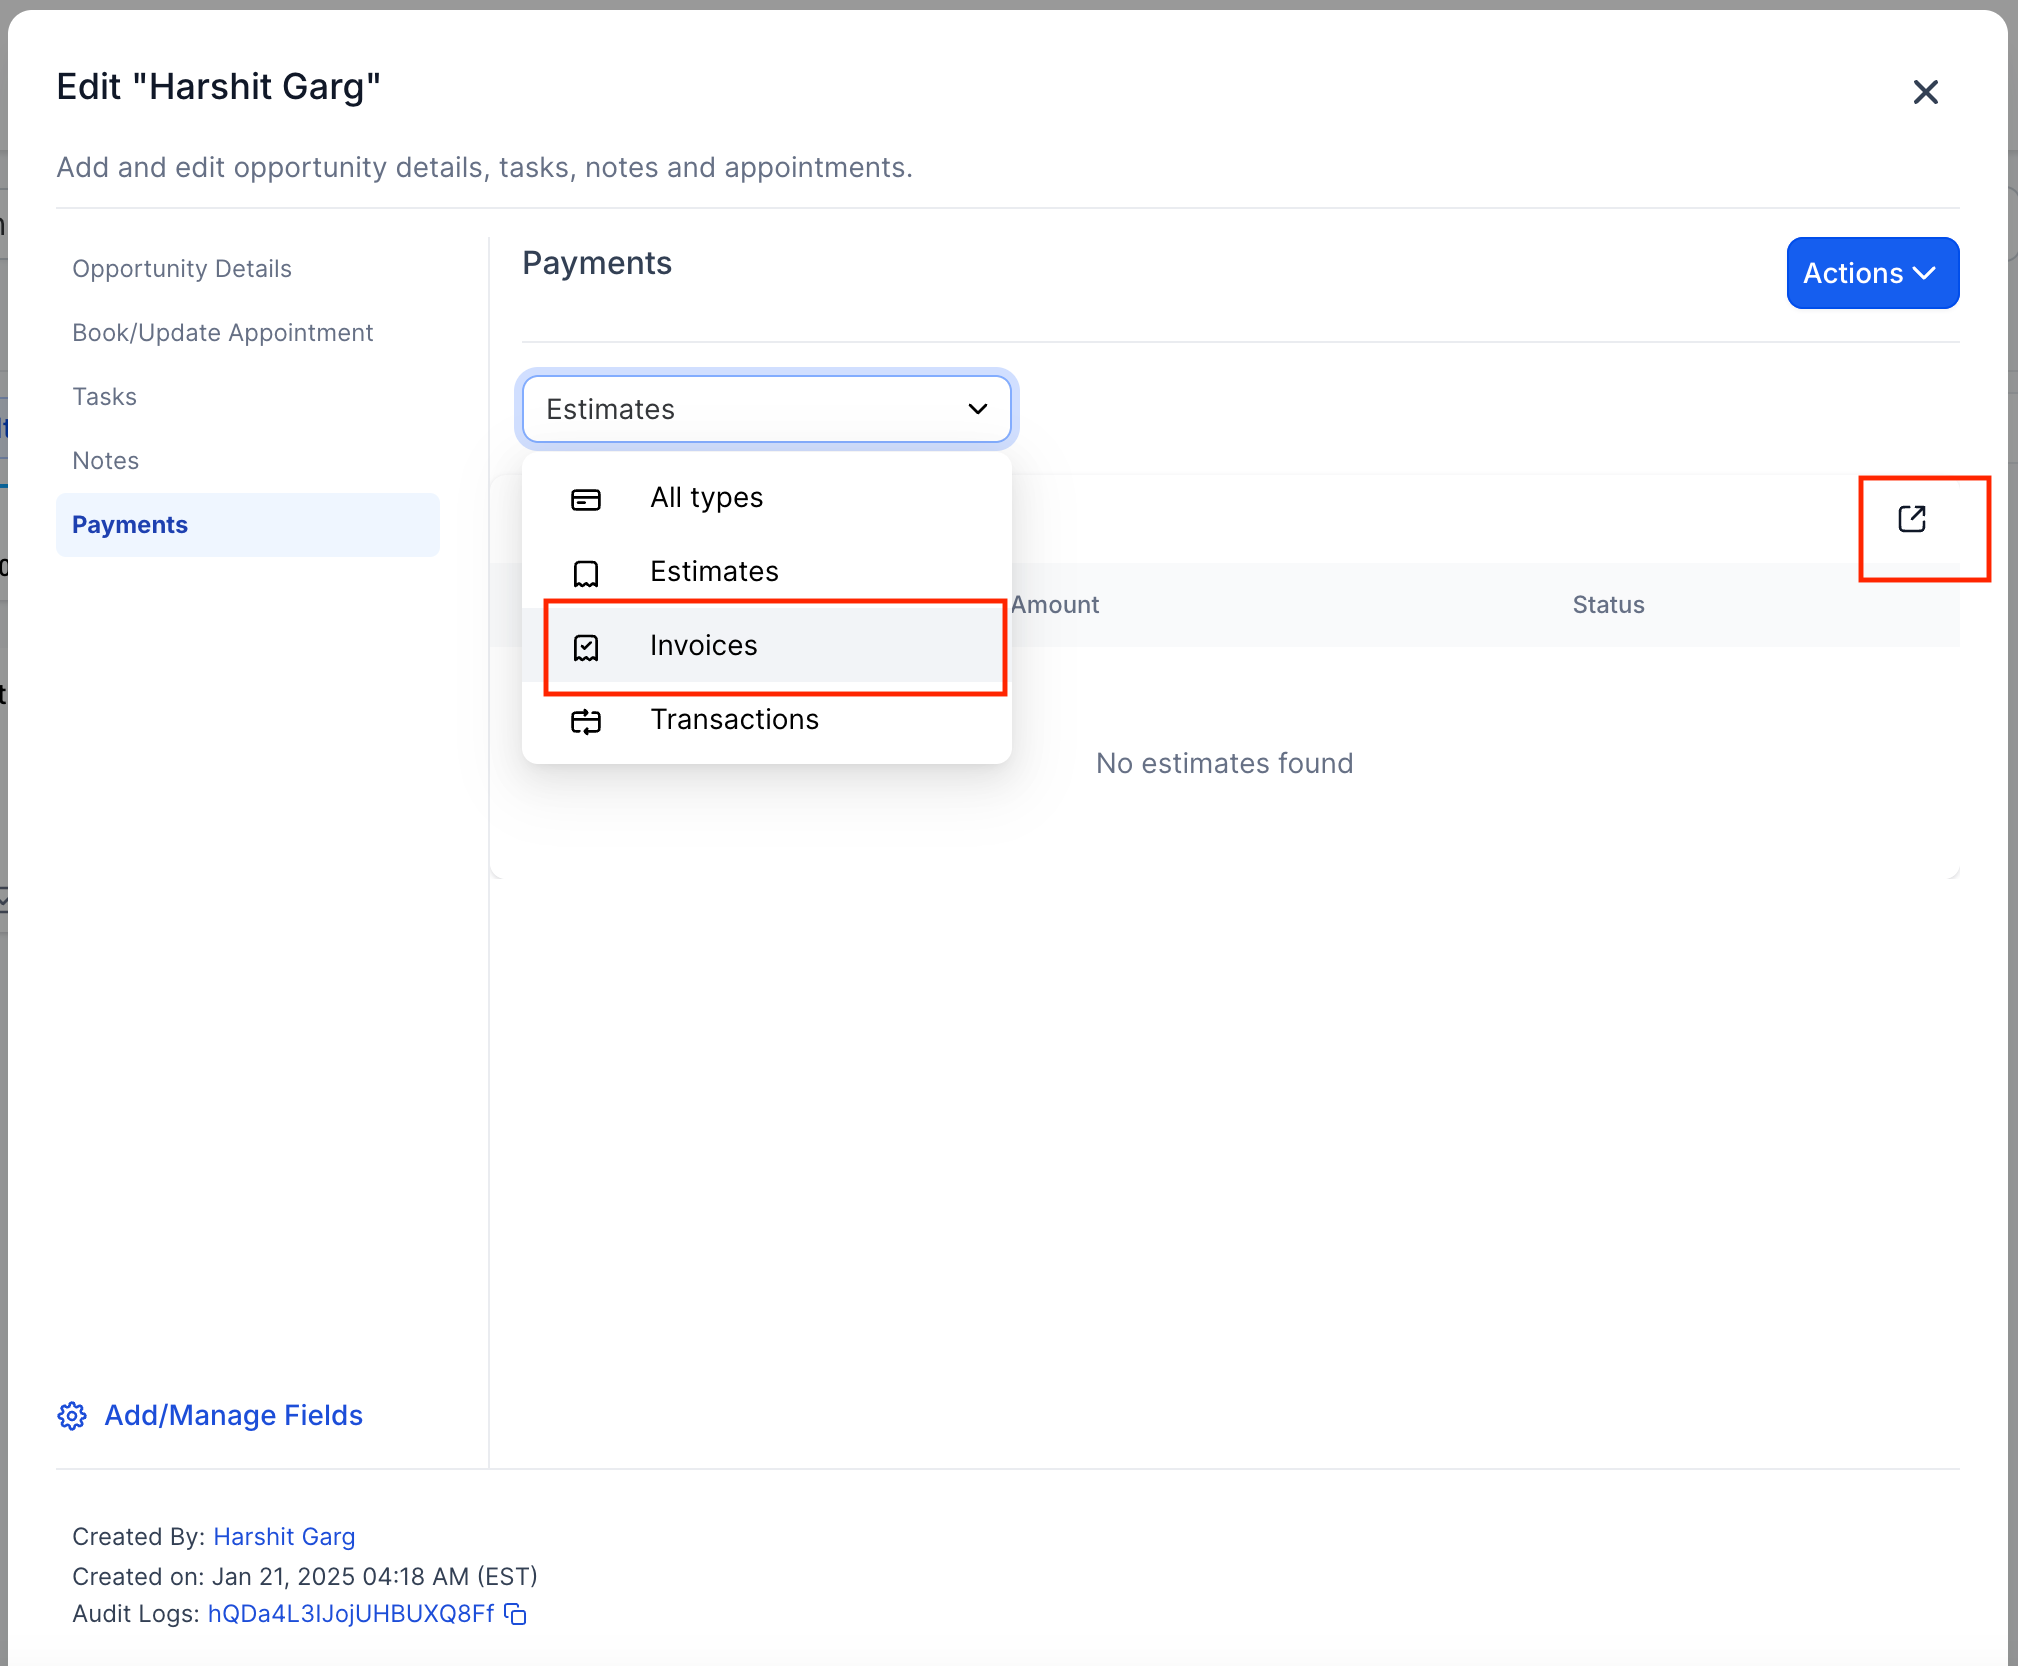Click the Estimates receipt icon in list
Image resolution: width=2018 pixels, height=1666 pixels.
click(586, 573)
